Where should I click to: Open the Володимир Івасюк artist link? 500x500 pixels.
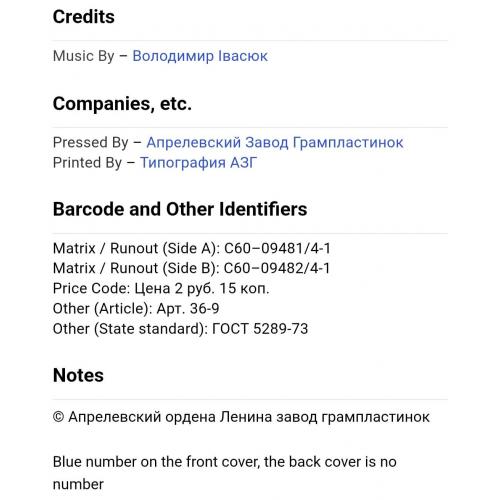(x=200, y=56)
